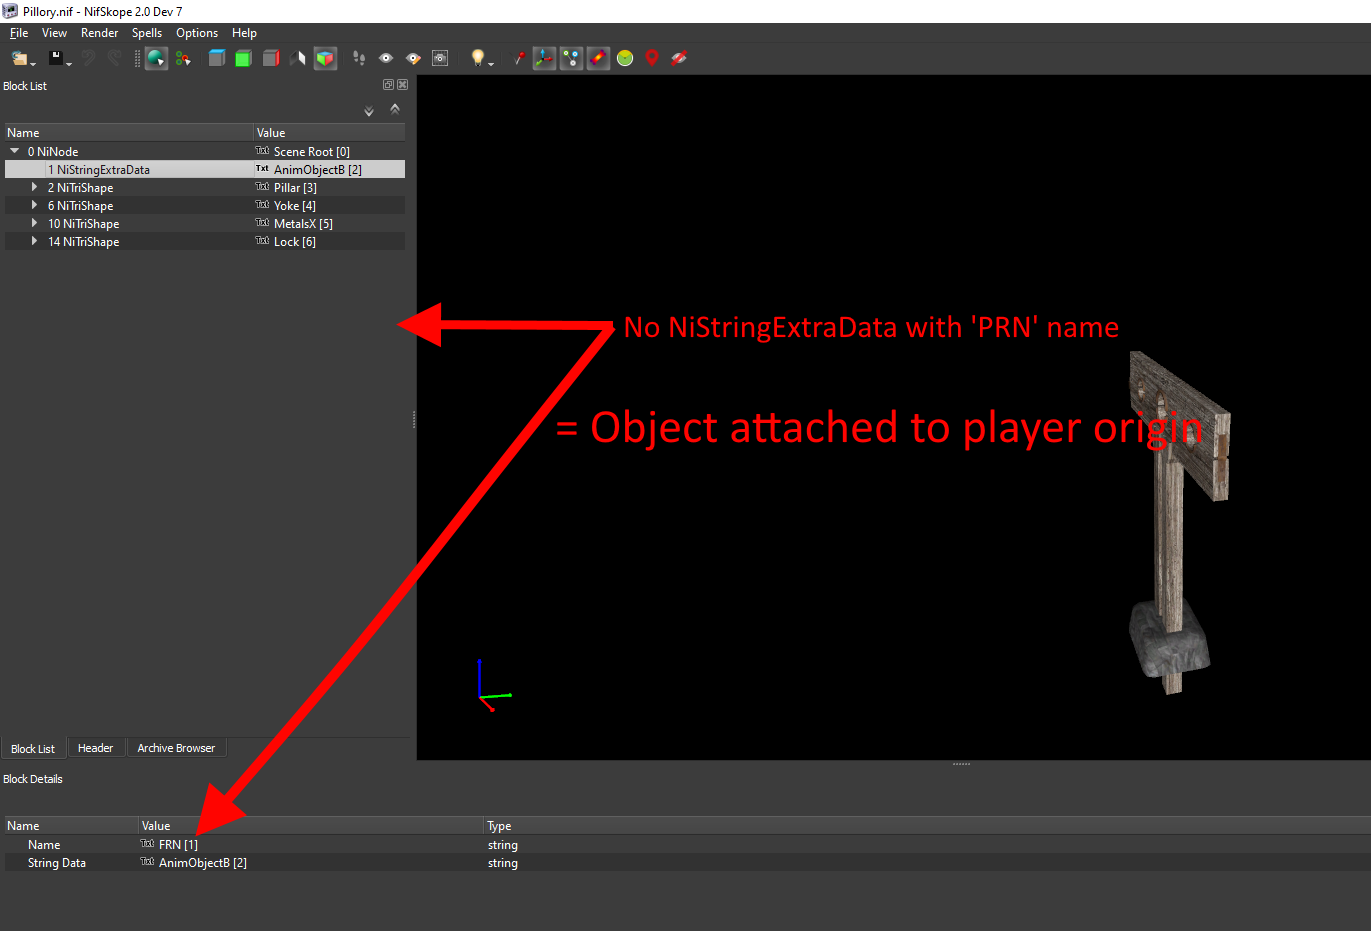Image resolution: width=1371 pixels, height=931 pixels.
Task: Click the Yoke [4] value cell
Action: pyautogui.click(x=295, y=206)
